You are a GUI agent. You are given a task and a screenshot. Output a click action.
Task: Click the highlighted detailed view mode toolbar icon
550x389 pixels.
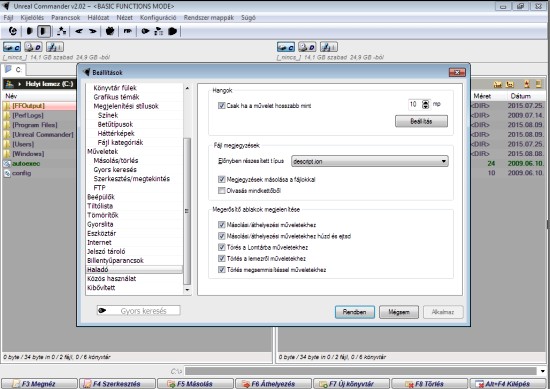coord(44,31)
